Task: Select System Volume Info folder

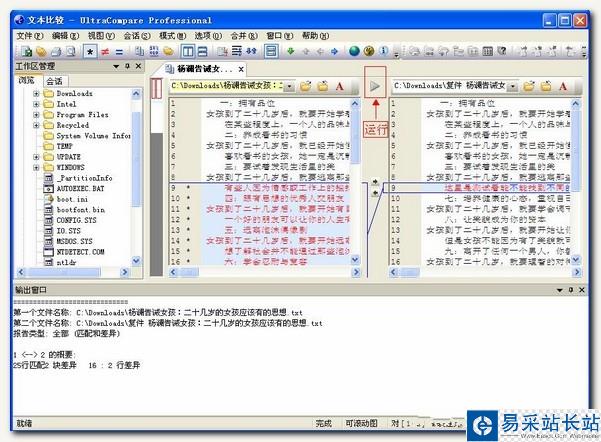Action: click(x=93, y=136)
